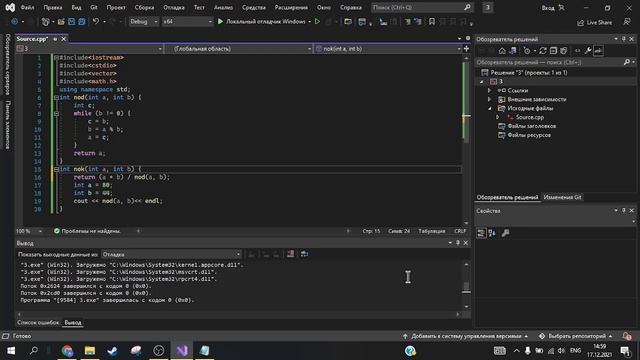Click Start Without Debugging outline play icon
The height and width of the screenshot is (360, 640).
pos(317,22)
